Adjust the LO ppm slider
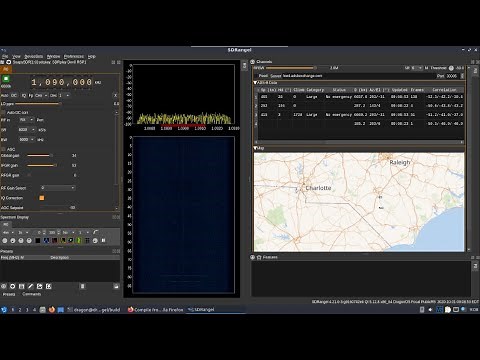The height and width of the screenshot is (360, 480). (60, 104)
